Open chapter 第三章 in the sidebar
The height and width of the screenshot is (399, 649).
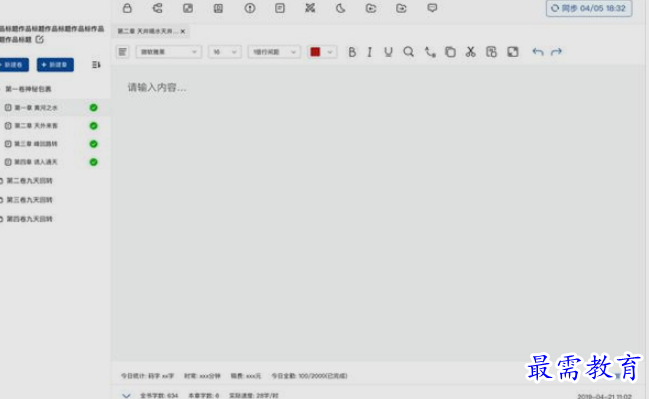[x=36, y=144]
